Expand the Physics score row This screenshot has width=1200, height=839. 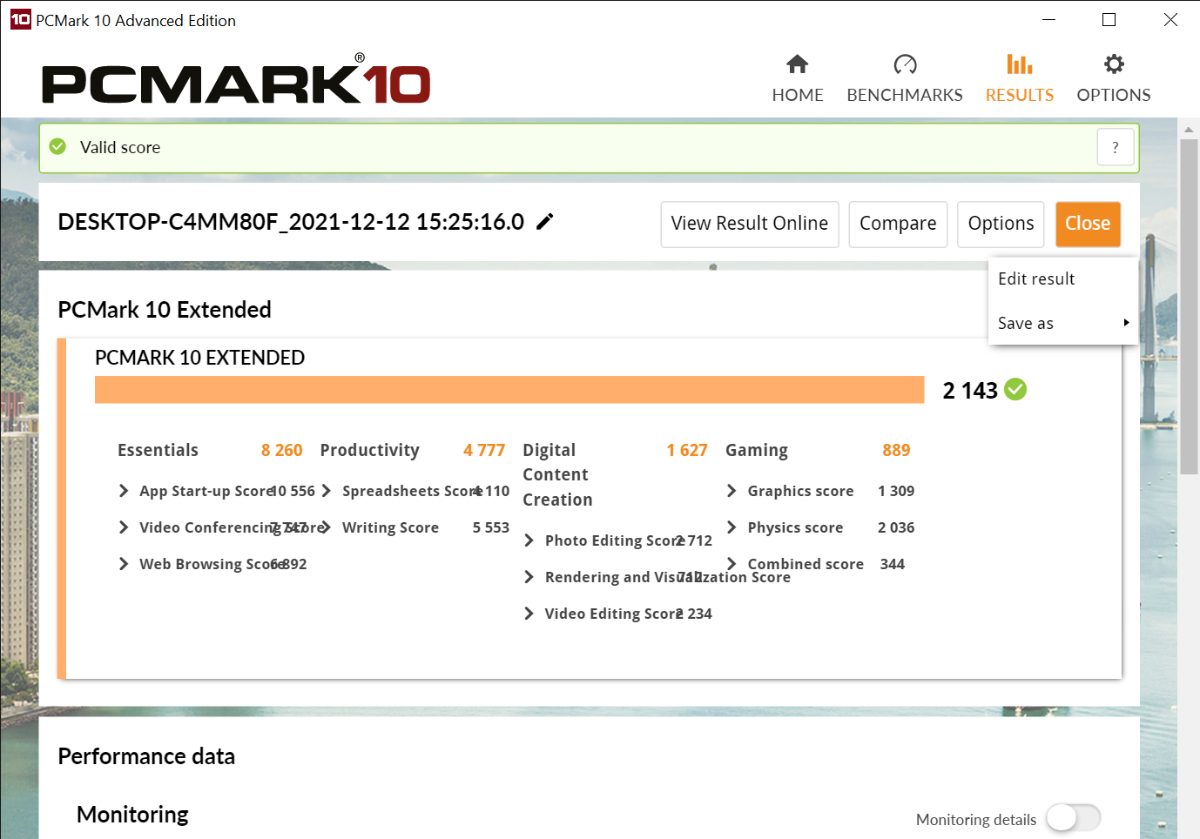(732, 528)
